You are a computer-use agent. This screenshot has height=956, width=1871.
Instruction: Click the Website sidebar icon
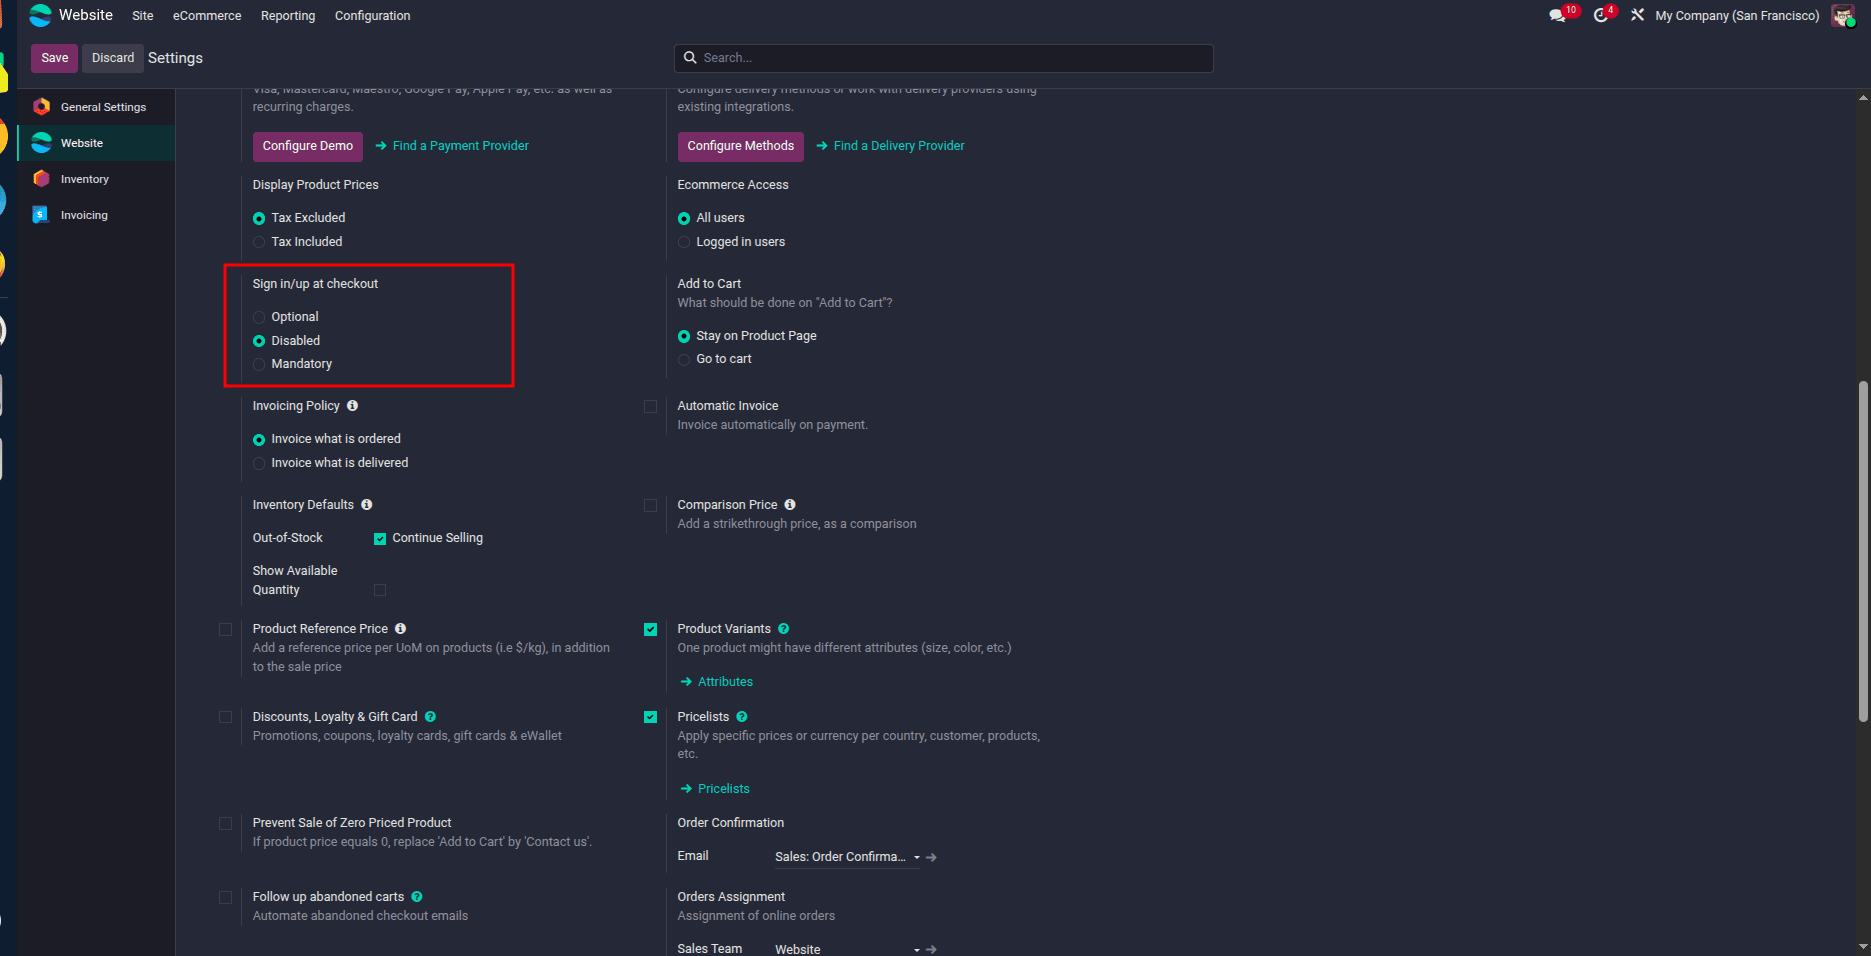(x=41, y=143)
